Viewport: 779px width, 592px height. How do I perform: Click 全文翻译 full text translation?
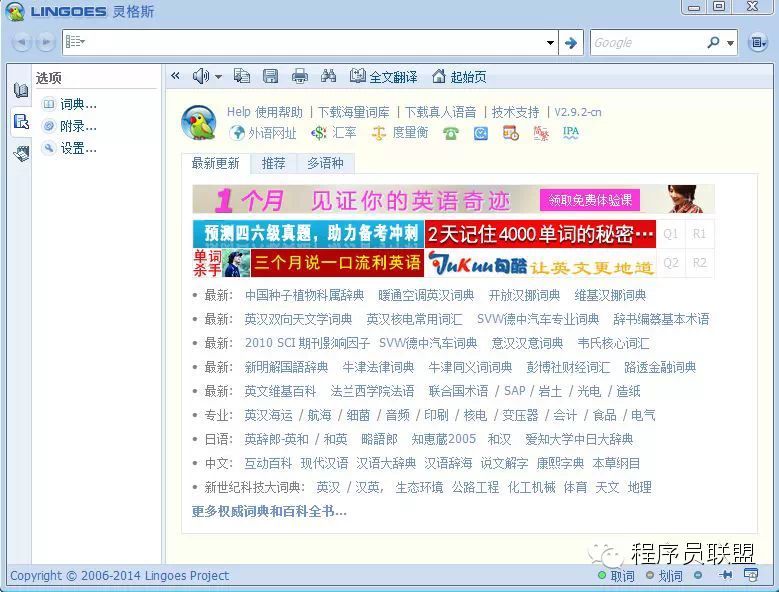tap(383, 76)
